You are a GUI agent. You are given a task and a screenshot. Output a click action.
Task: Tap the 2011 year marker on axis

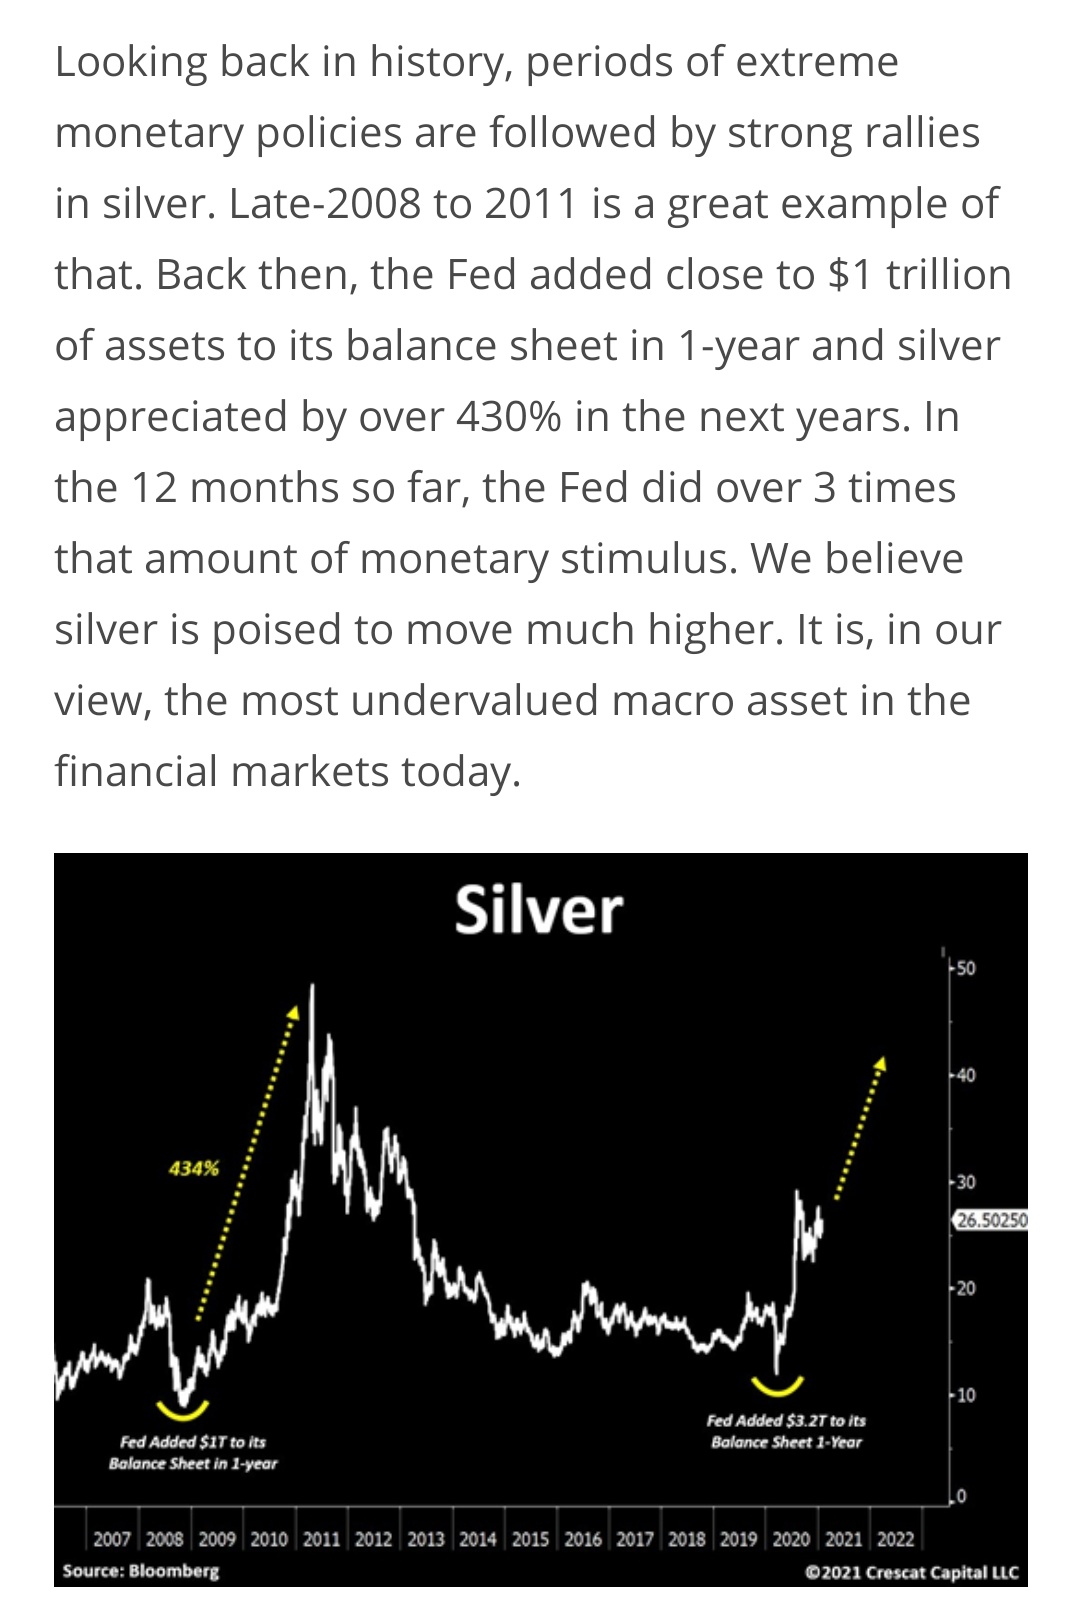click(322, 1539)
